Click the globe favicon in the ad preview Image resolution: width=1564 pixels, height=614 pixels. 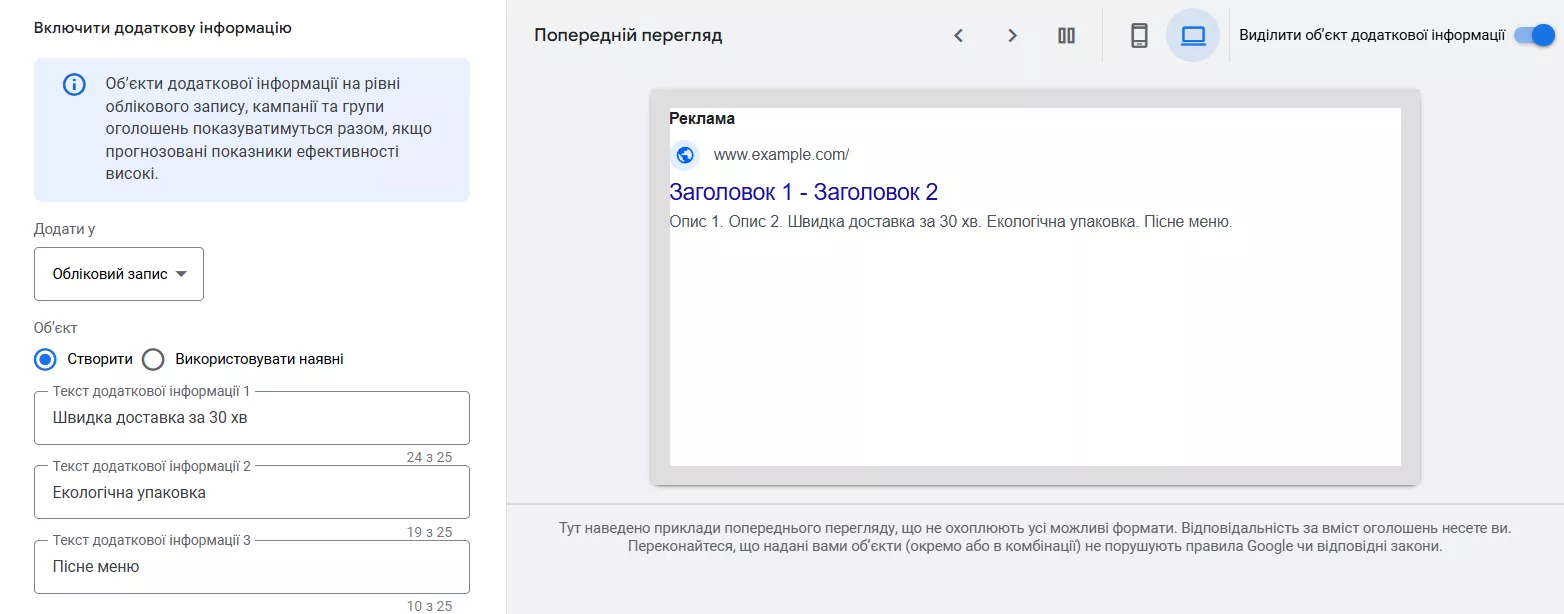pyautogui.click(x=684, y=155)
